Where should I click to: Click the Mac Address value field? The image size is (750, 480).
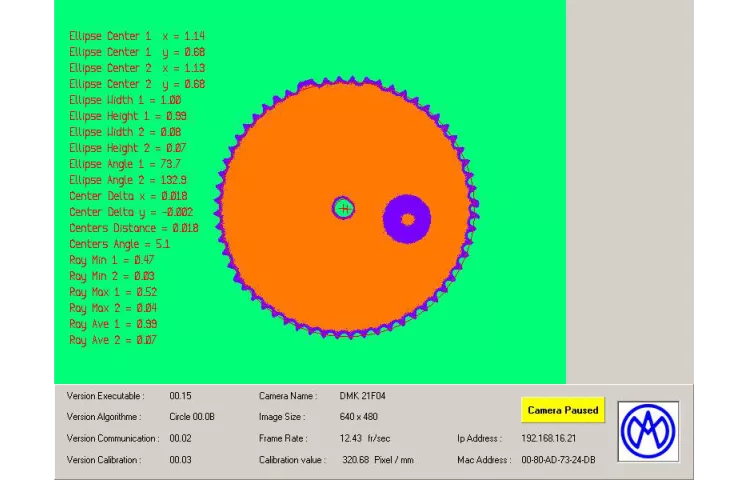pyautogui.click(x=558, y=460)
